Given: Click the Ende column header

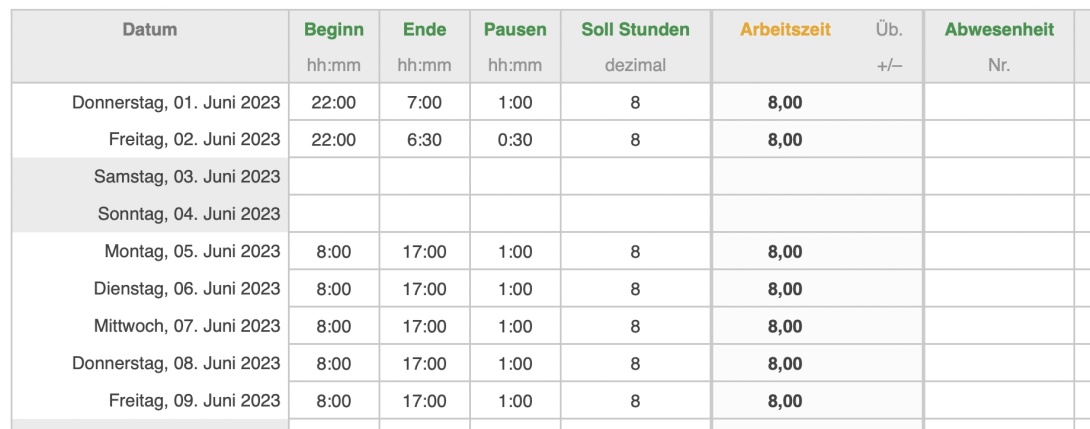Looking at the screenshot, I should tap(423, 30).
